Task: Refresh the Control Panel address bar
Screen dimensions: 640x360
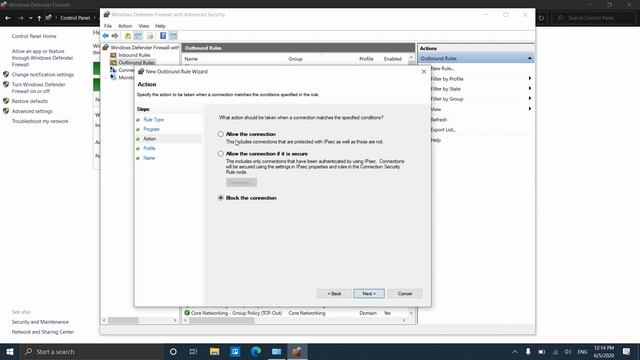Action: (x=541, y=18)
